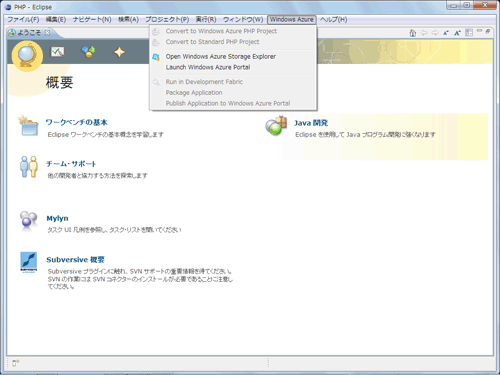This screenshot has width=500, height=375.
Task: Navigate forward with the right arrow icon
Action: point(435,32)
